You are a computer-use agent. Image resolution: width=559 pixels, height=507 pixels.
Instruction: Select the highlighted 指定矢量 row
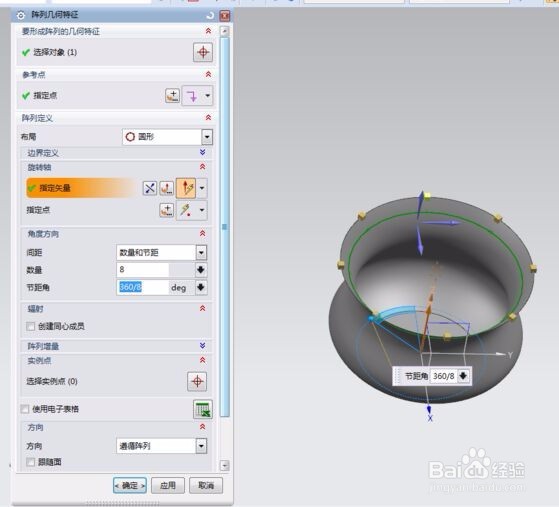point(81,188)
